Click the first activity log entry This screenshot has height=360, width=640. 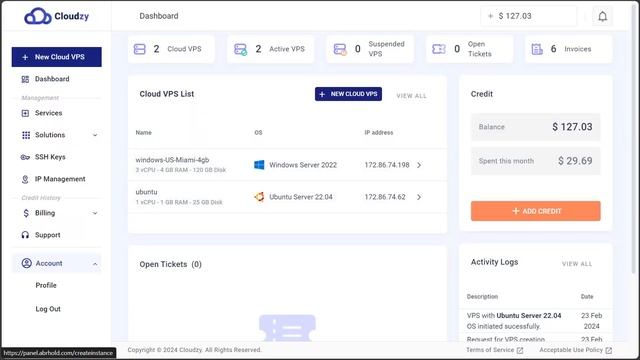click(536, 321)
